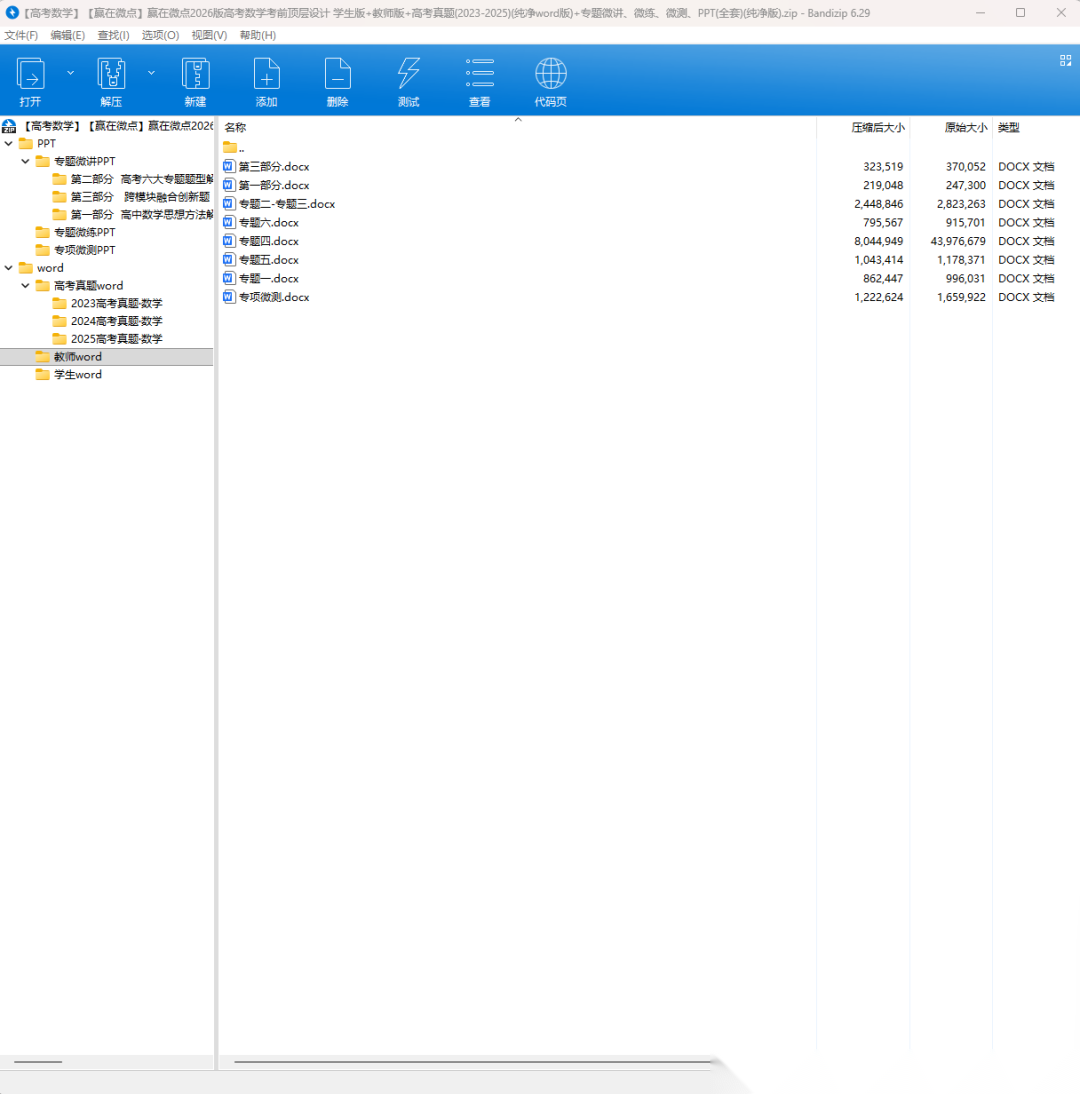
Task: Click the 打开 (Open) toolbar icon
Action: [x=31, y=76]
